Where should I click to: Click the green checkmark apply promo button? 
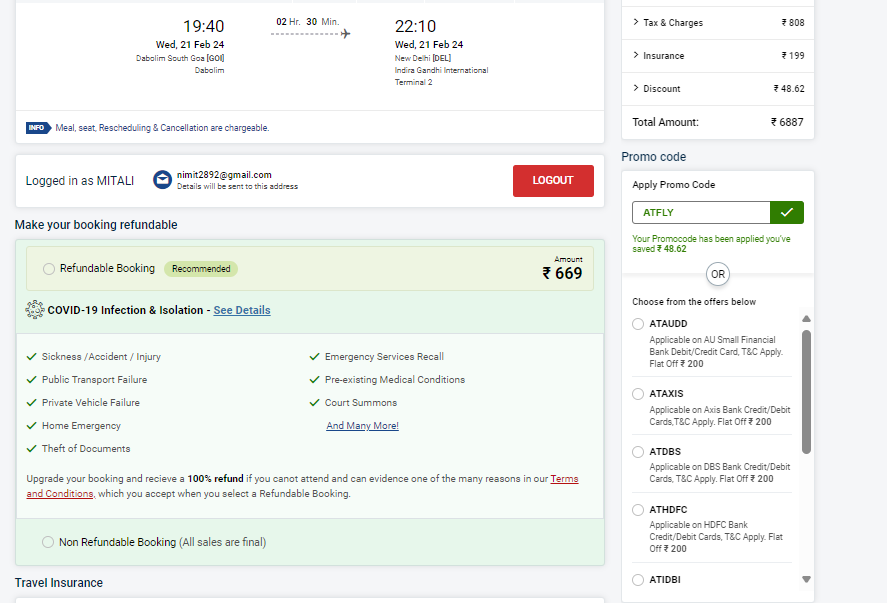786,213
